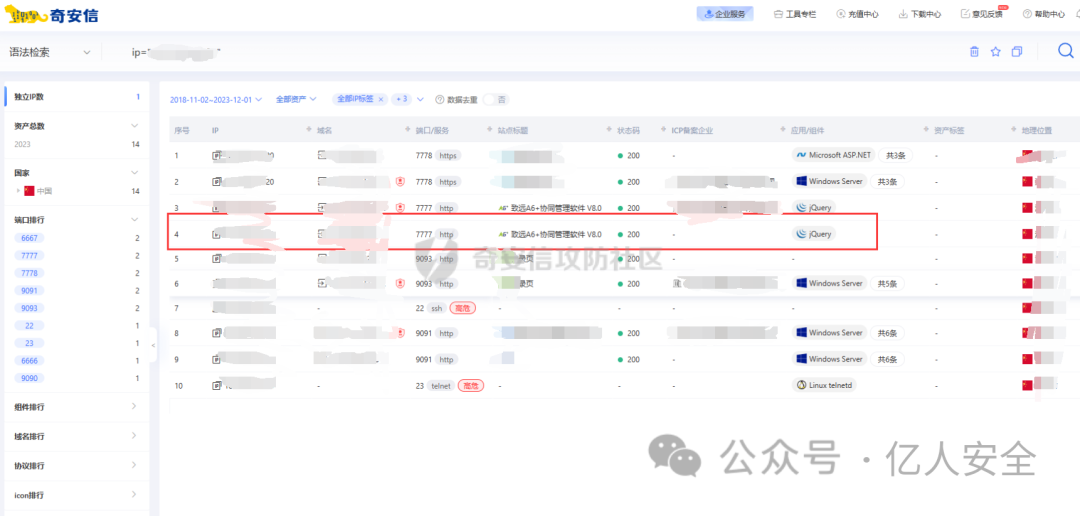1080x516 pixels.
Task: Open 意见反馈 in the top bar
Action: click(x=982, y=14)
